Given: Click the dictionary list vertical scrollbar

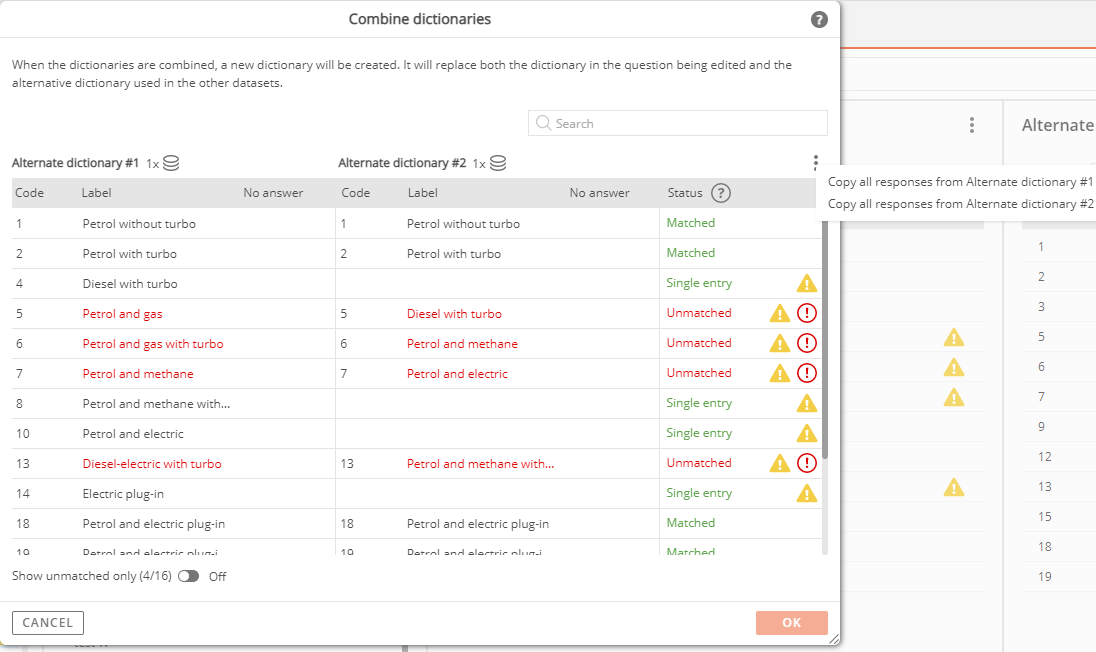Looking at the screenshot, I should pos(825,339).
